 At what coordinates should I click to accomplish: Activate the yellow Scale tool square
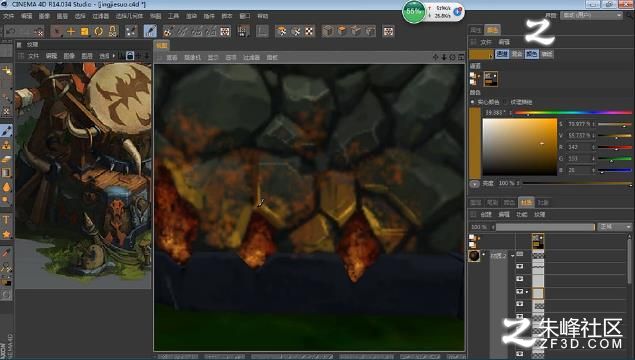85,31
